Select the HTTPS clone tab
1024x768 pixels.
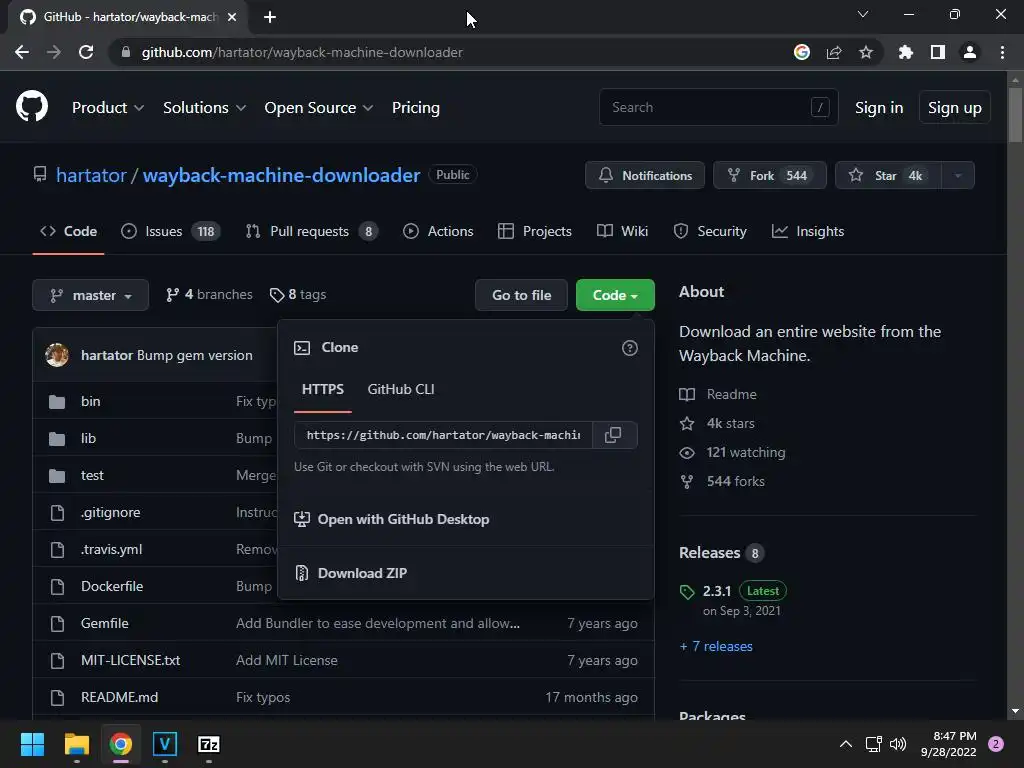[x=323, y=389]
